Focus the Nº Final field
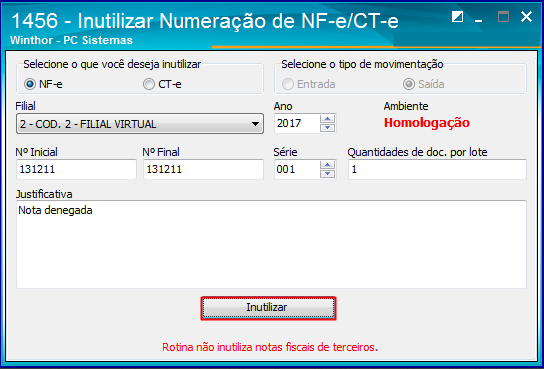Viewport: 544px width, 369px height. [204, 170]
